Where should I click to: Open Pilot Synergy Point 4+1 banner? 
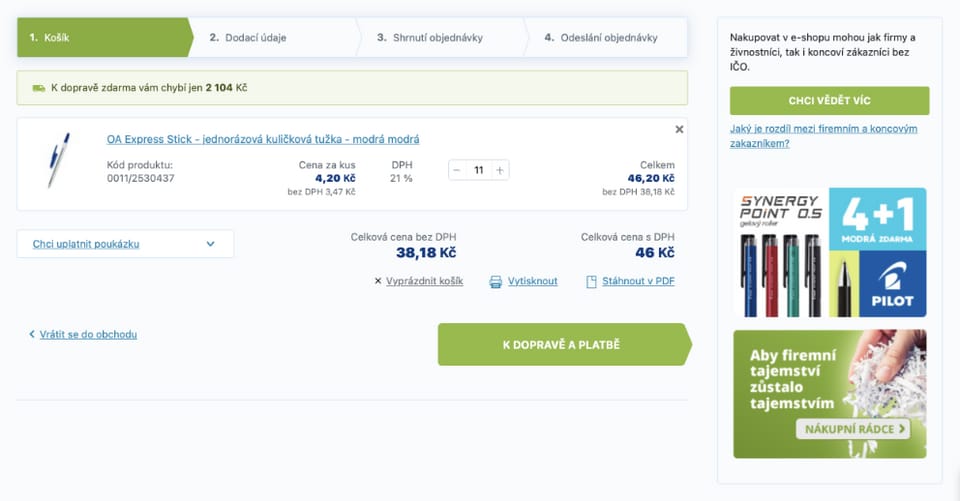(829, 252)
